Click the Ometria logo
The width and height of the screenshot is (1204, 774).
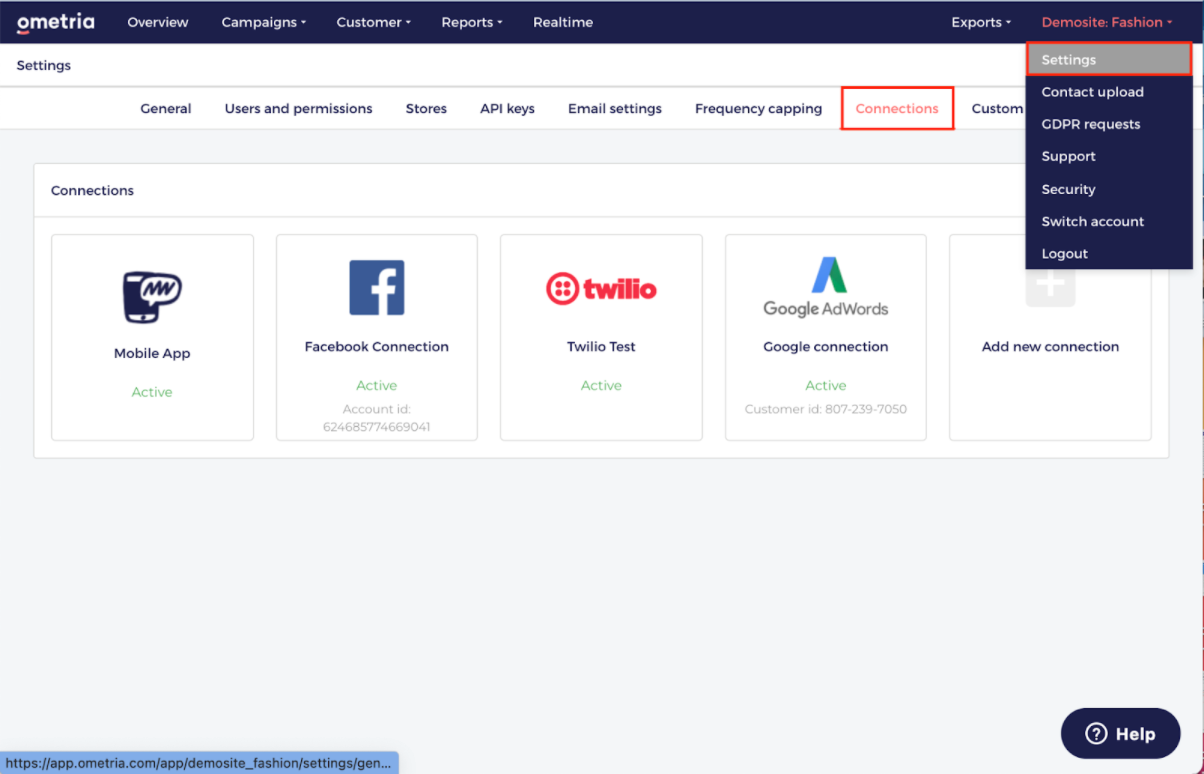tap(56, 22)
